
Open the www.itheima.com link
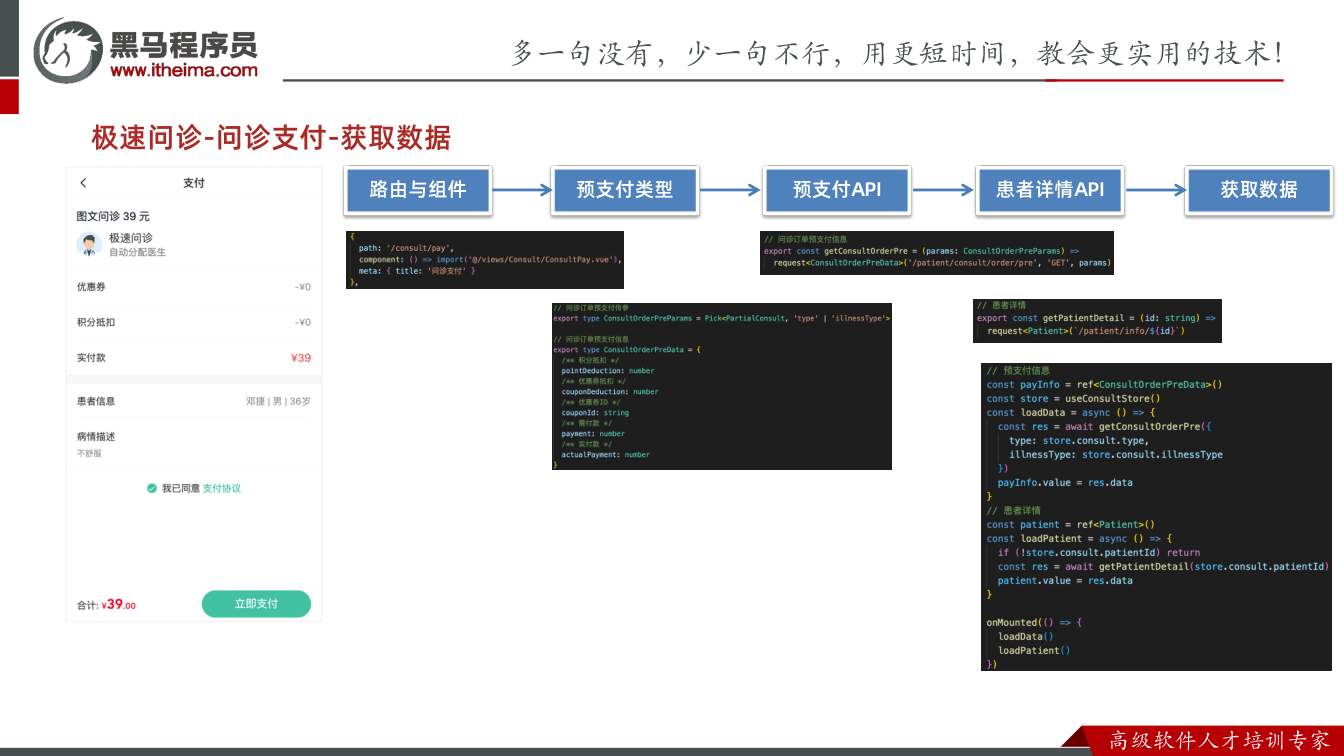pyautogui.click(x=184, y=70)
